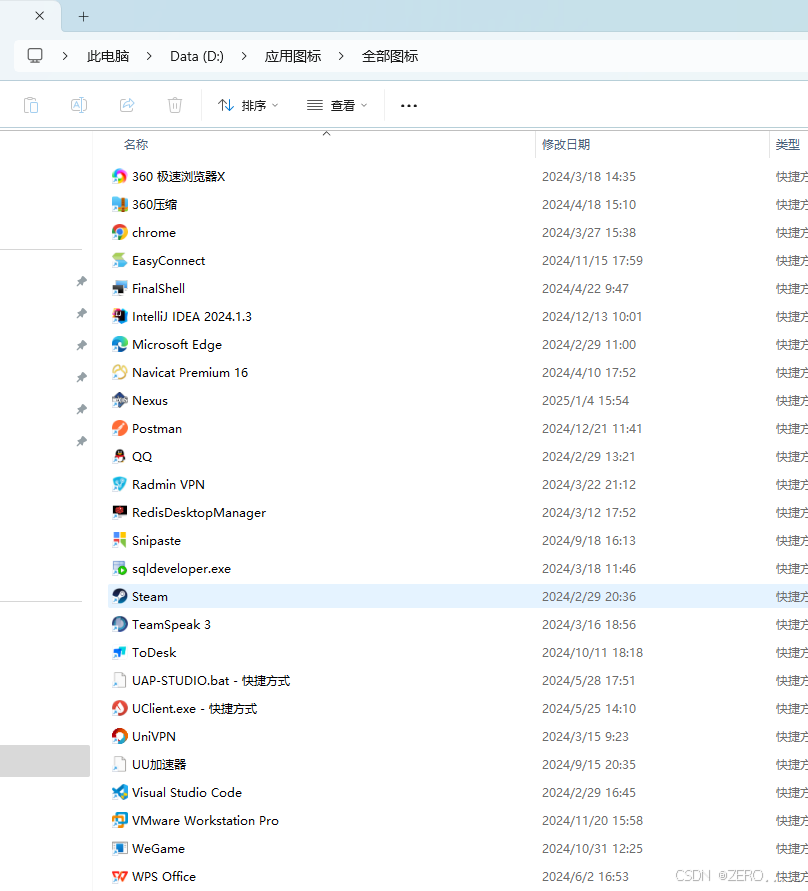The width and height of the screenshot is (808, 891).
Task: Select the UAP-STUDIO.bat - 快捷方式 file name
Action: point(211,680)
